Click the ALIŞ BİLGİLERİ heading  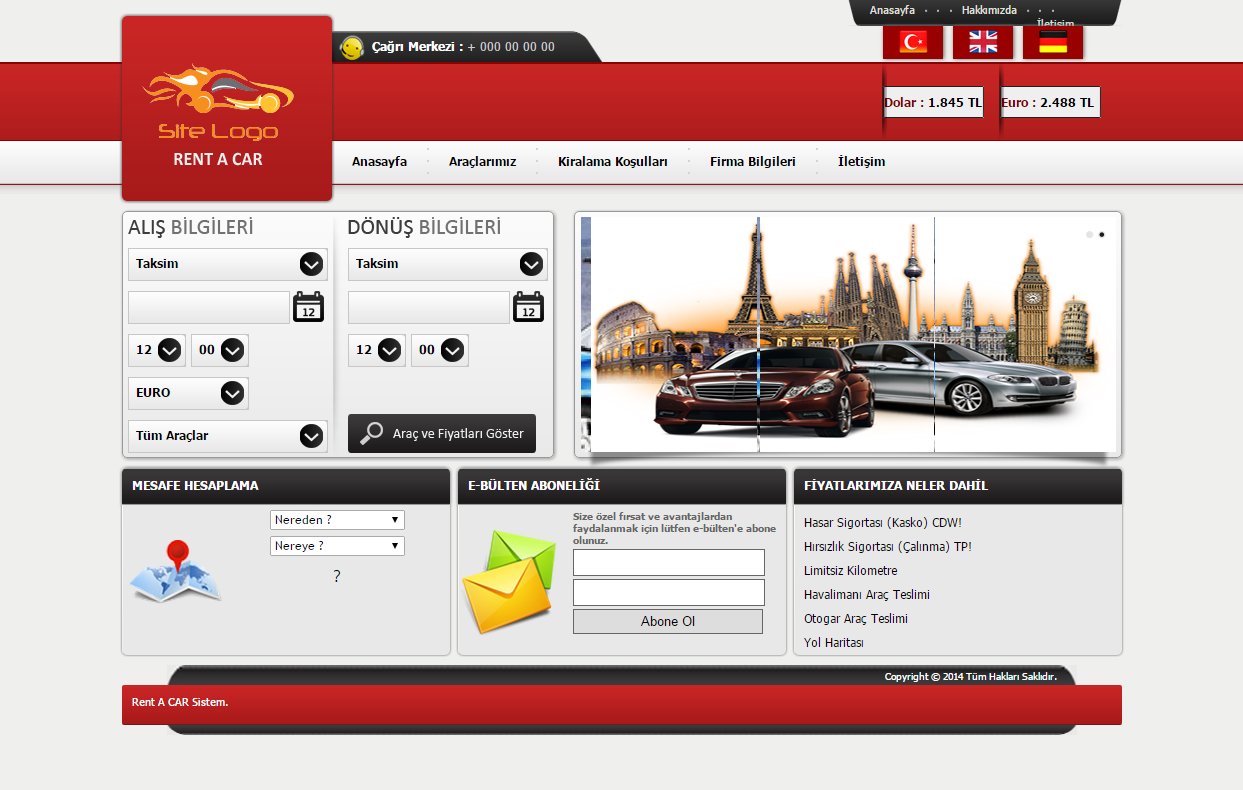point(191,227)
